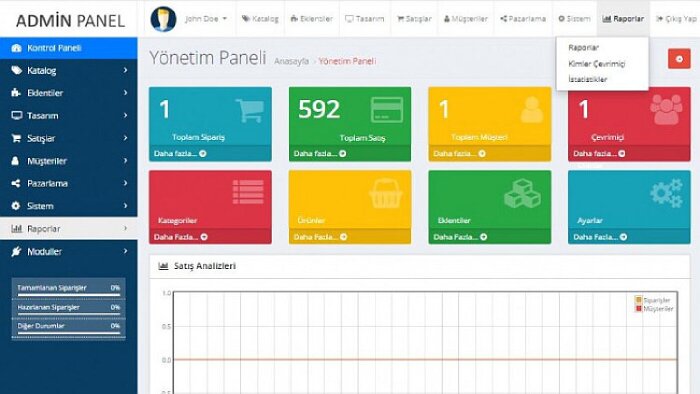
Task: Click Daha Fazla on Ürünler card
Action: point(321,237)
